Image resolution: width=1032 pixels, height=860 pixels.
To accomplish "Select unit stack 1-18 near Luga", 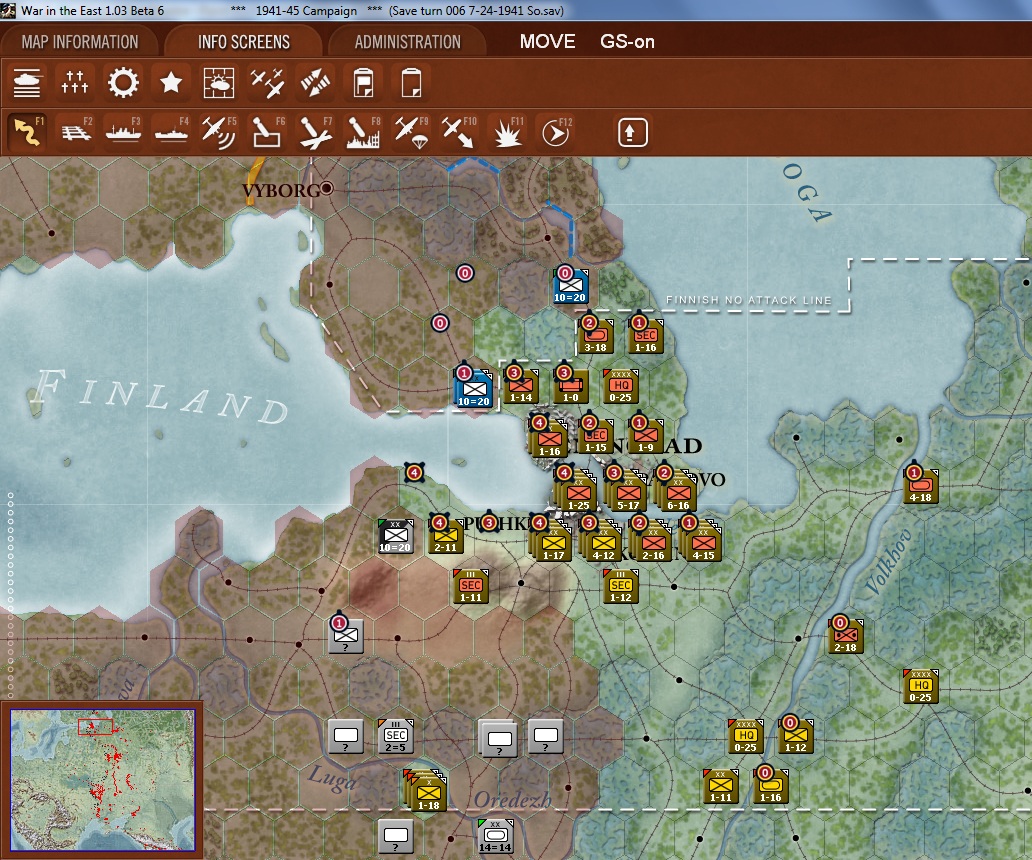I will coord(426,791).
